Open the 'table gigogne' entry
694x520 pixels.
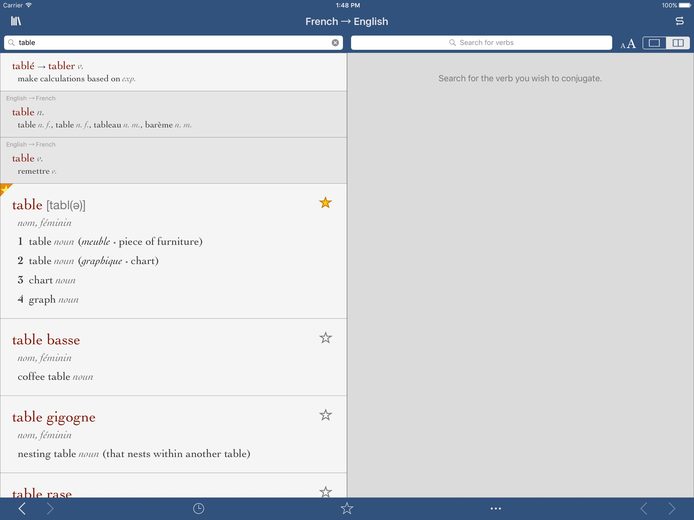pos(174,434)
